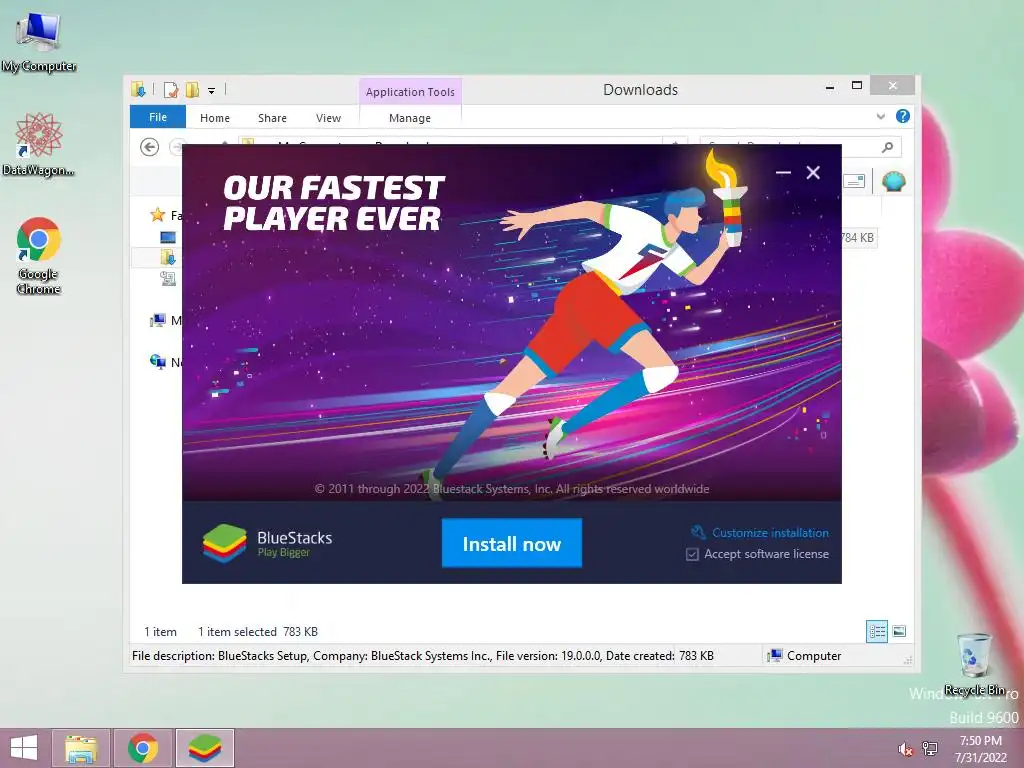
Task: Click the pane icon left of the shell
Action: [854, 182]
